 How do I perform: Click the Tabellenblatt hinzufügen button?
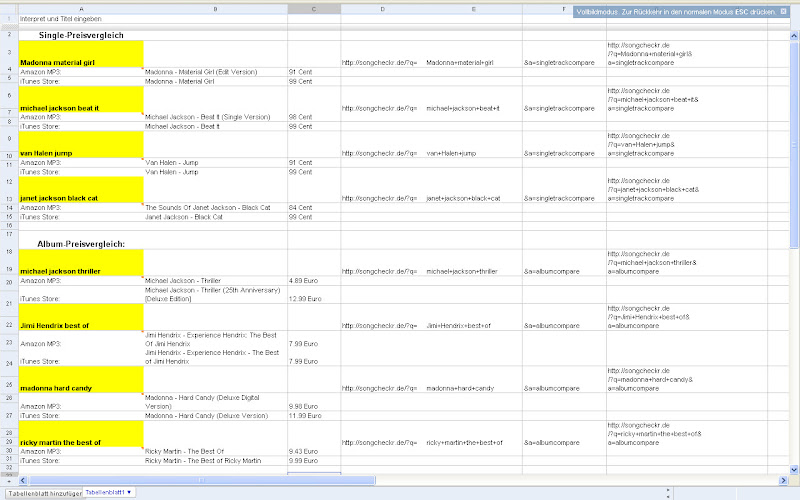click(45, 493)
